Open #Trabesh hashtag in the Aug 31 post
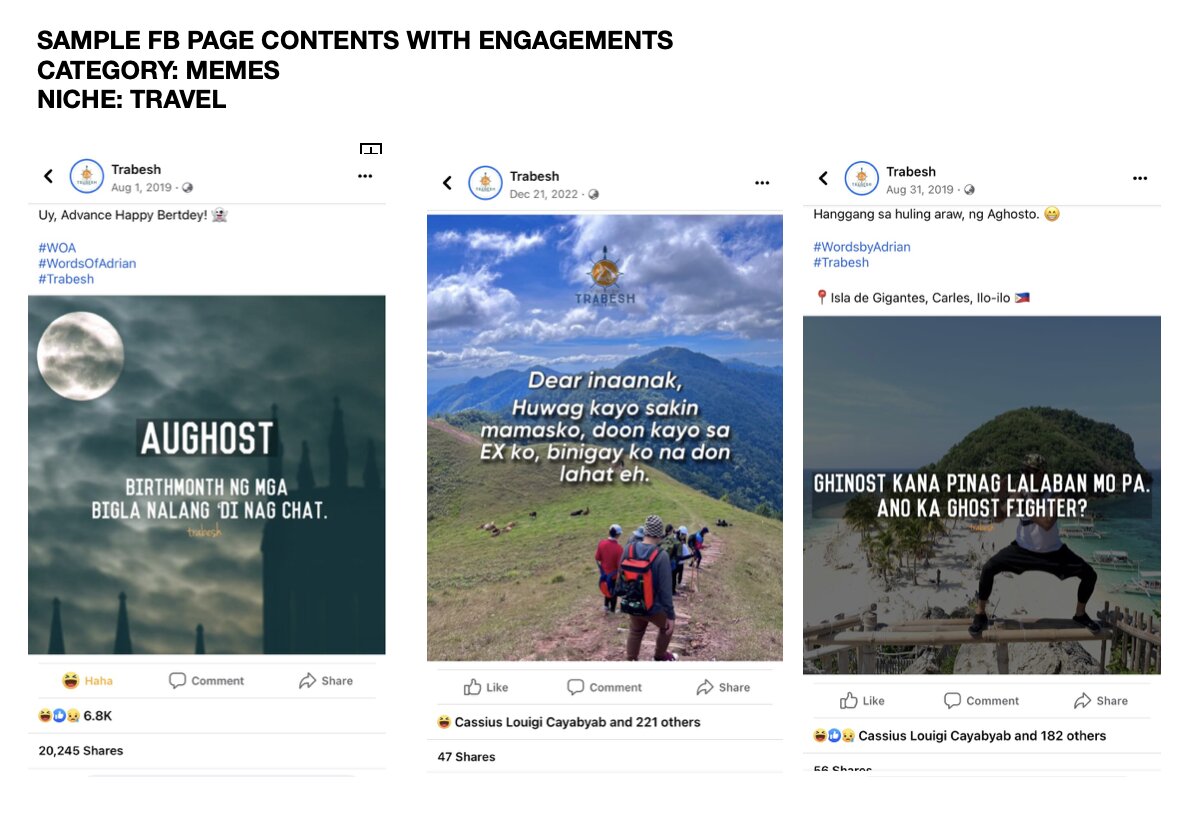 (x=841, y=262)
